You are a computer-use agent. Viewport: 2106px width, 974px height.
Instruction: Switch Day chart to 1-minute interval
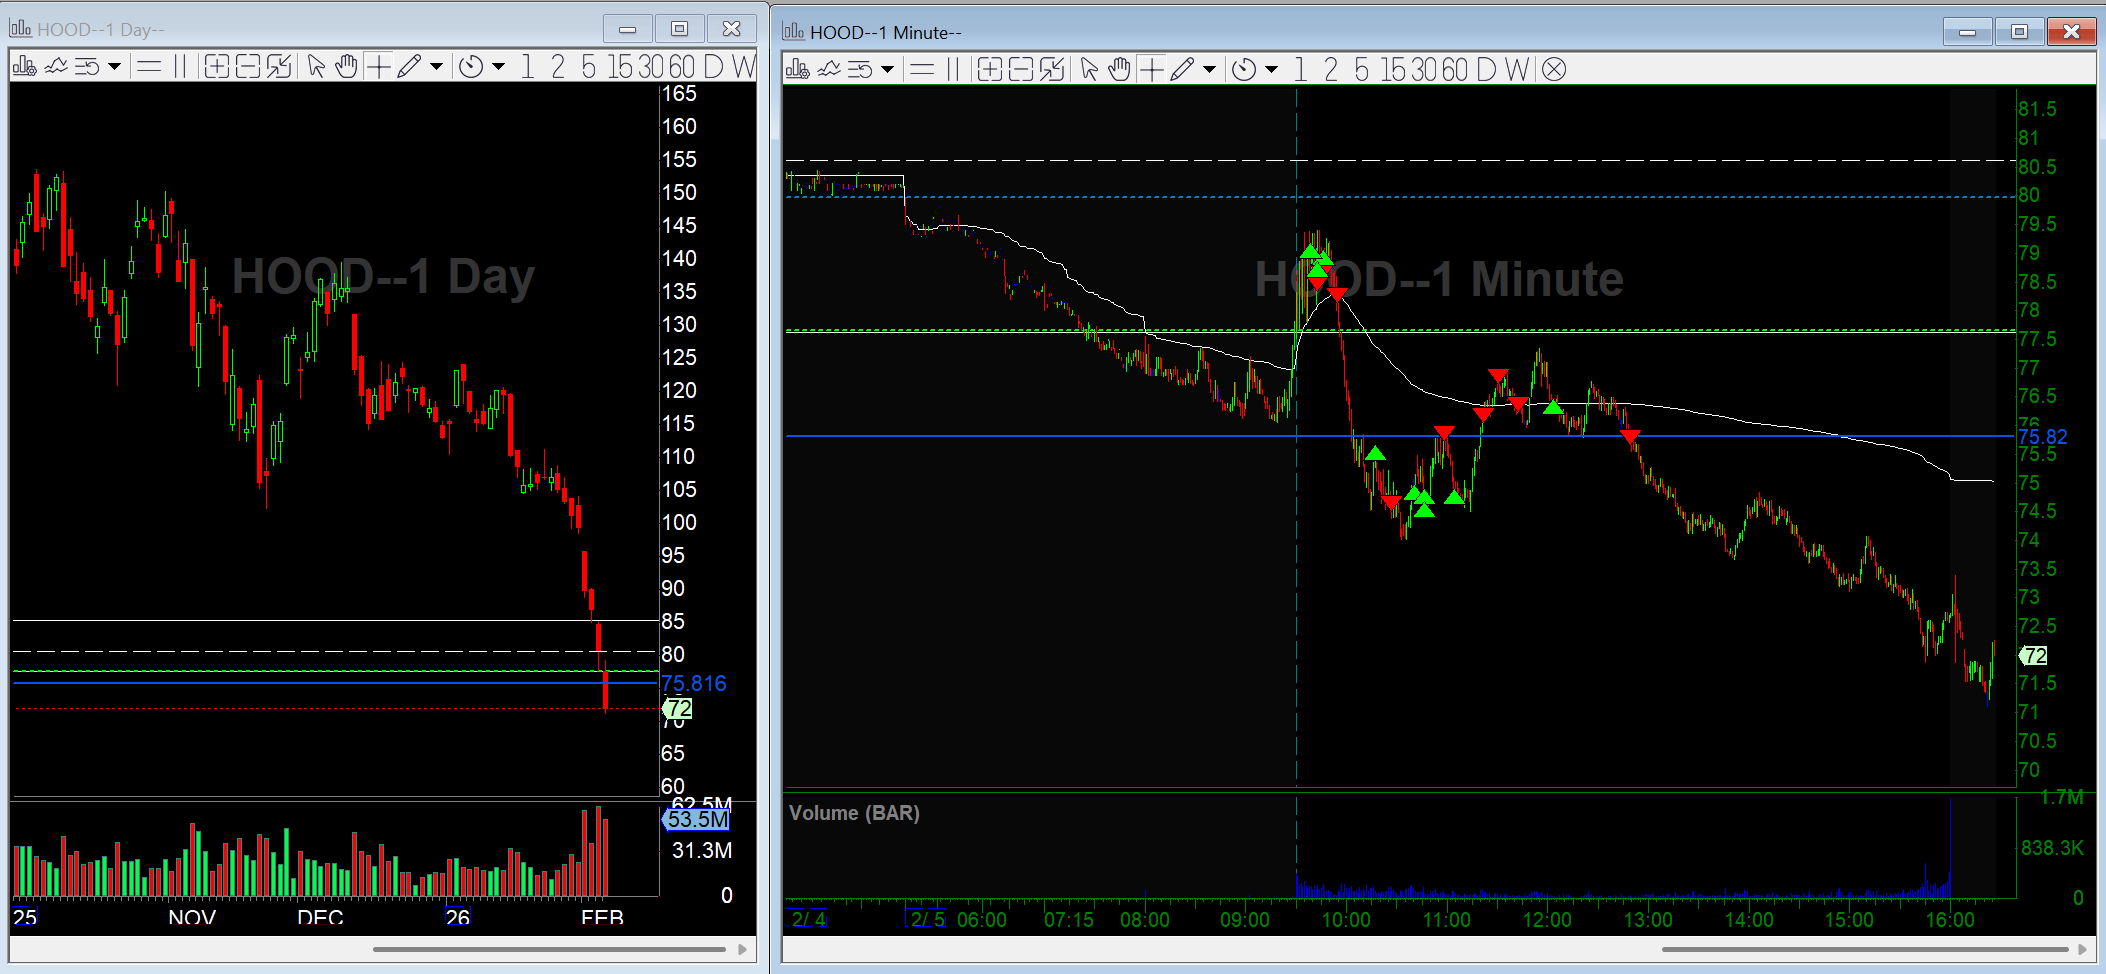(x=528, y=67)
